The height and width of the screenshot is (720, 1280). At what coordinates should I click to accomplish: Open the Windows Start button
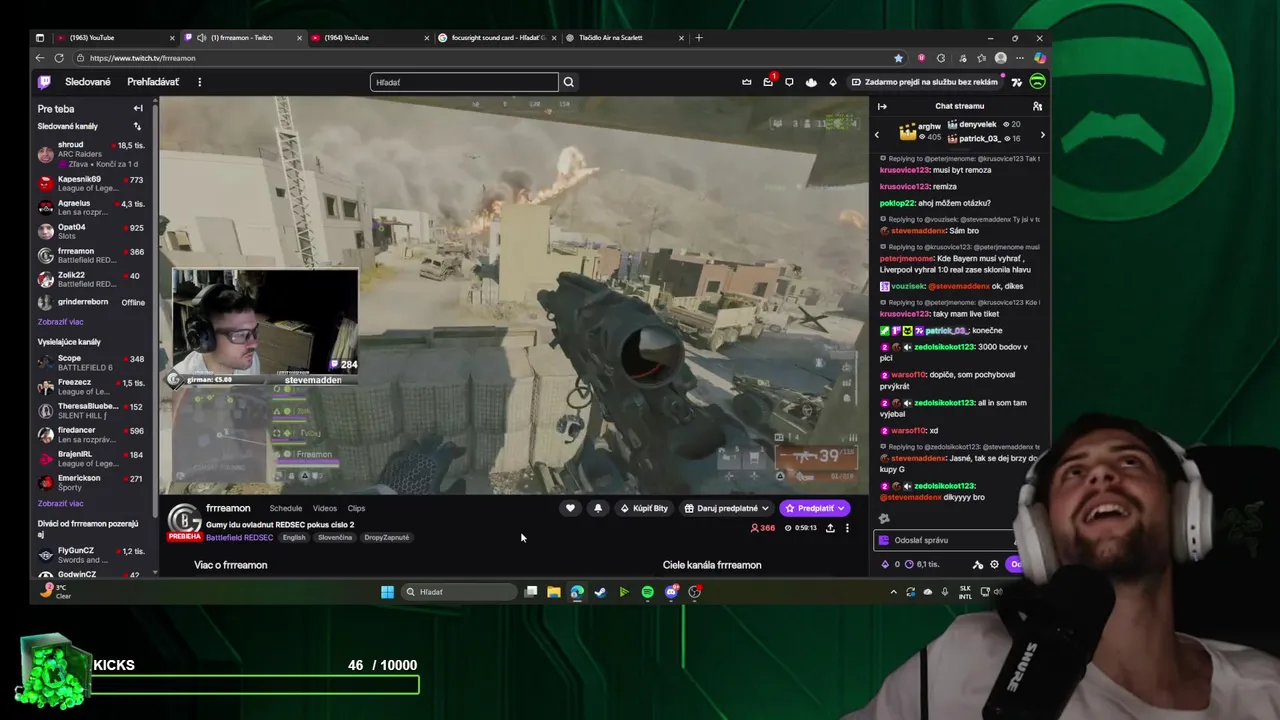coord(387,592)
